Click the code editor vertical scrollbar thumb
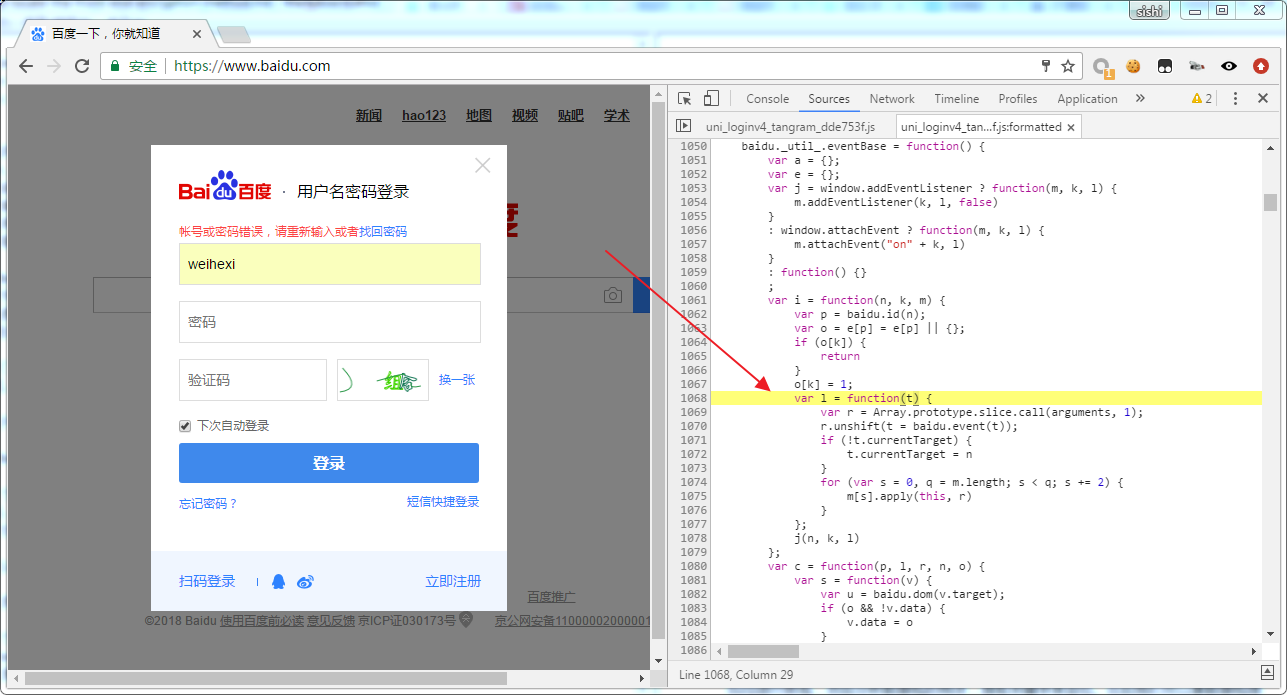The width and height of the screenshot is (1287, 695). (x=1270, y=202)
